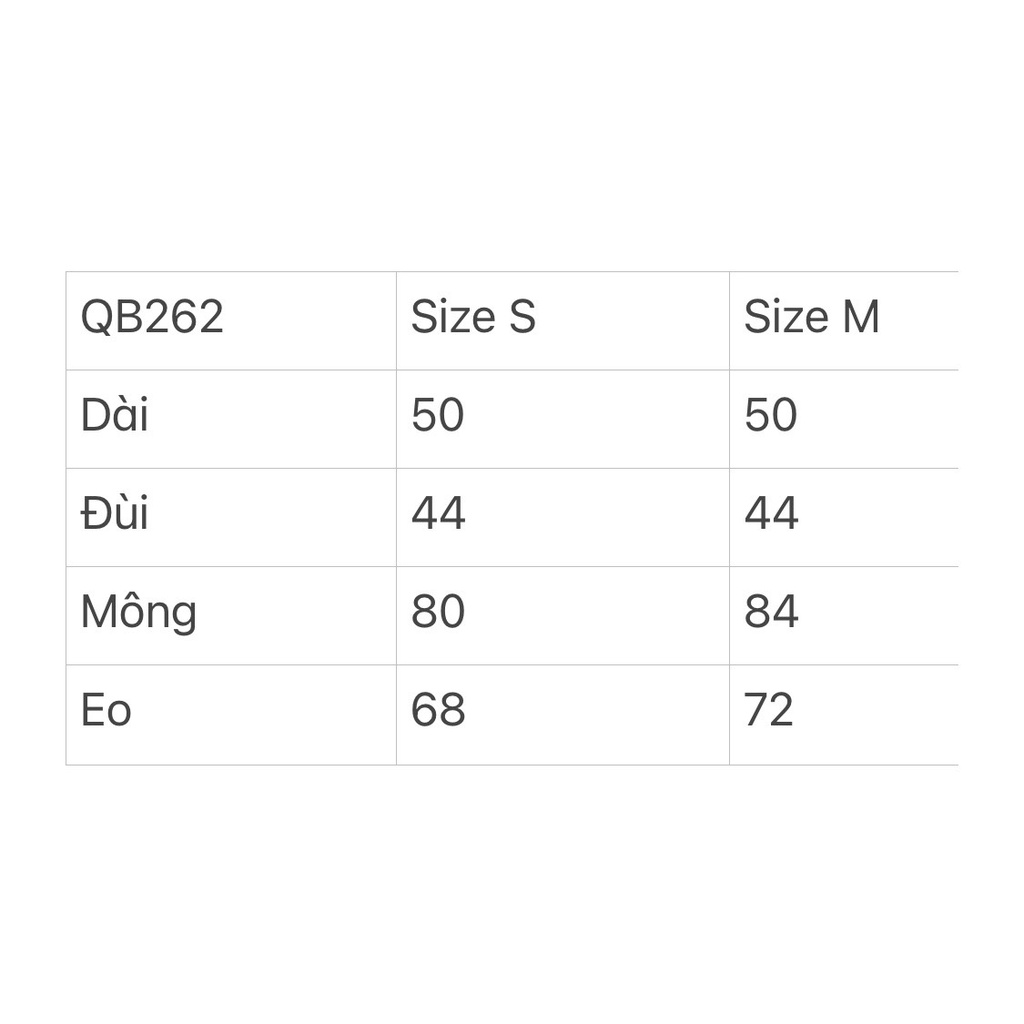Click the Mông measurement 84

pos(771,613)
